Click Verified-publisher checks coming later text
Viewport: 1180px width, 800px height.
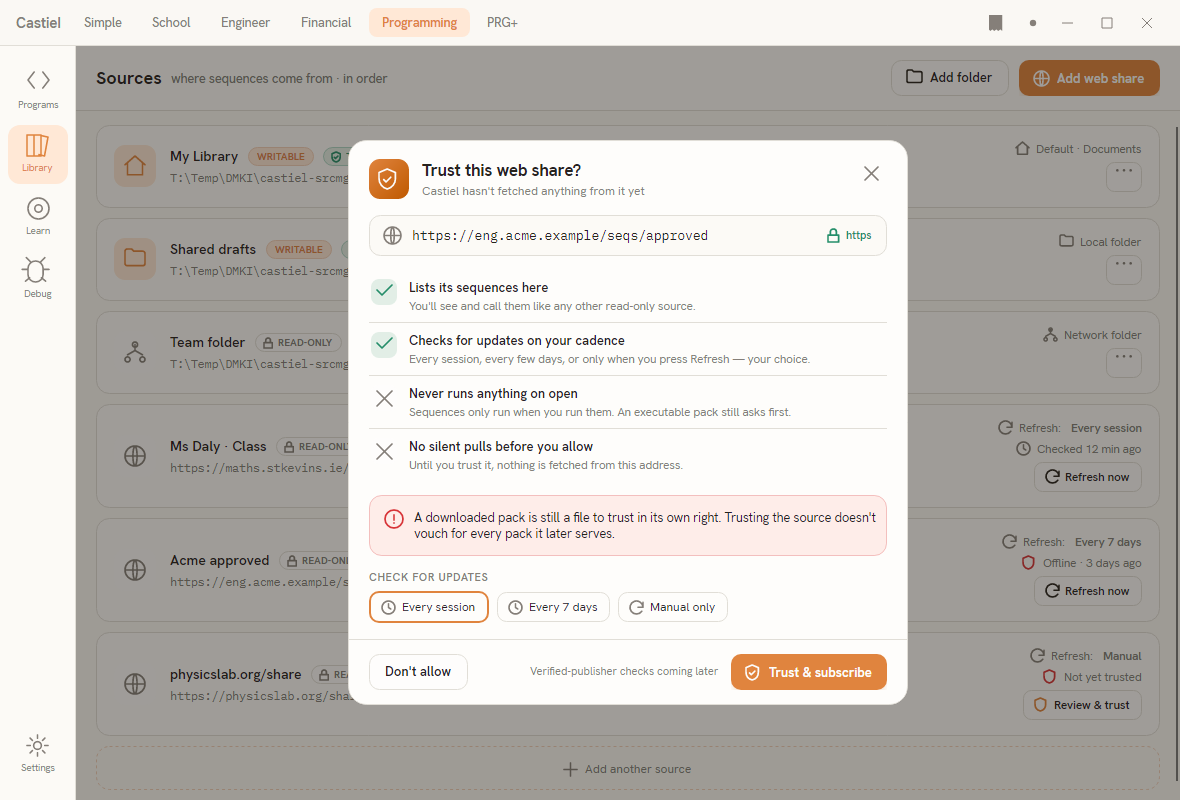pos(624,671)
